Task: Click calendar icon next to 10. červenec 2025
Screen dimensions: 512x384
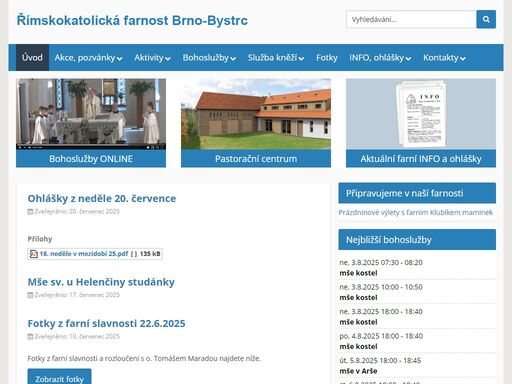Action: (x=30, y=337)
